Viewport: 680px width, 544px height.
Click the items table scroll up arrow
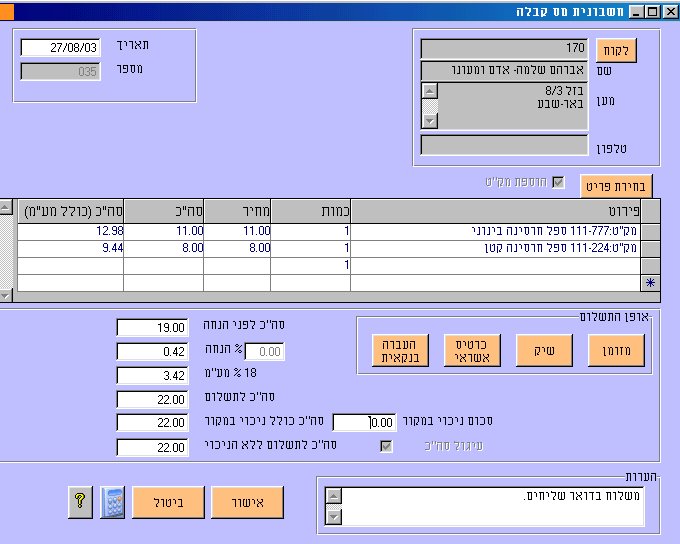point(6,207)
